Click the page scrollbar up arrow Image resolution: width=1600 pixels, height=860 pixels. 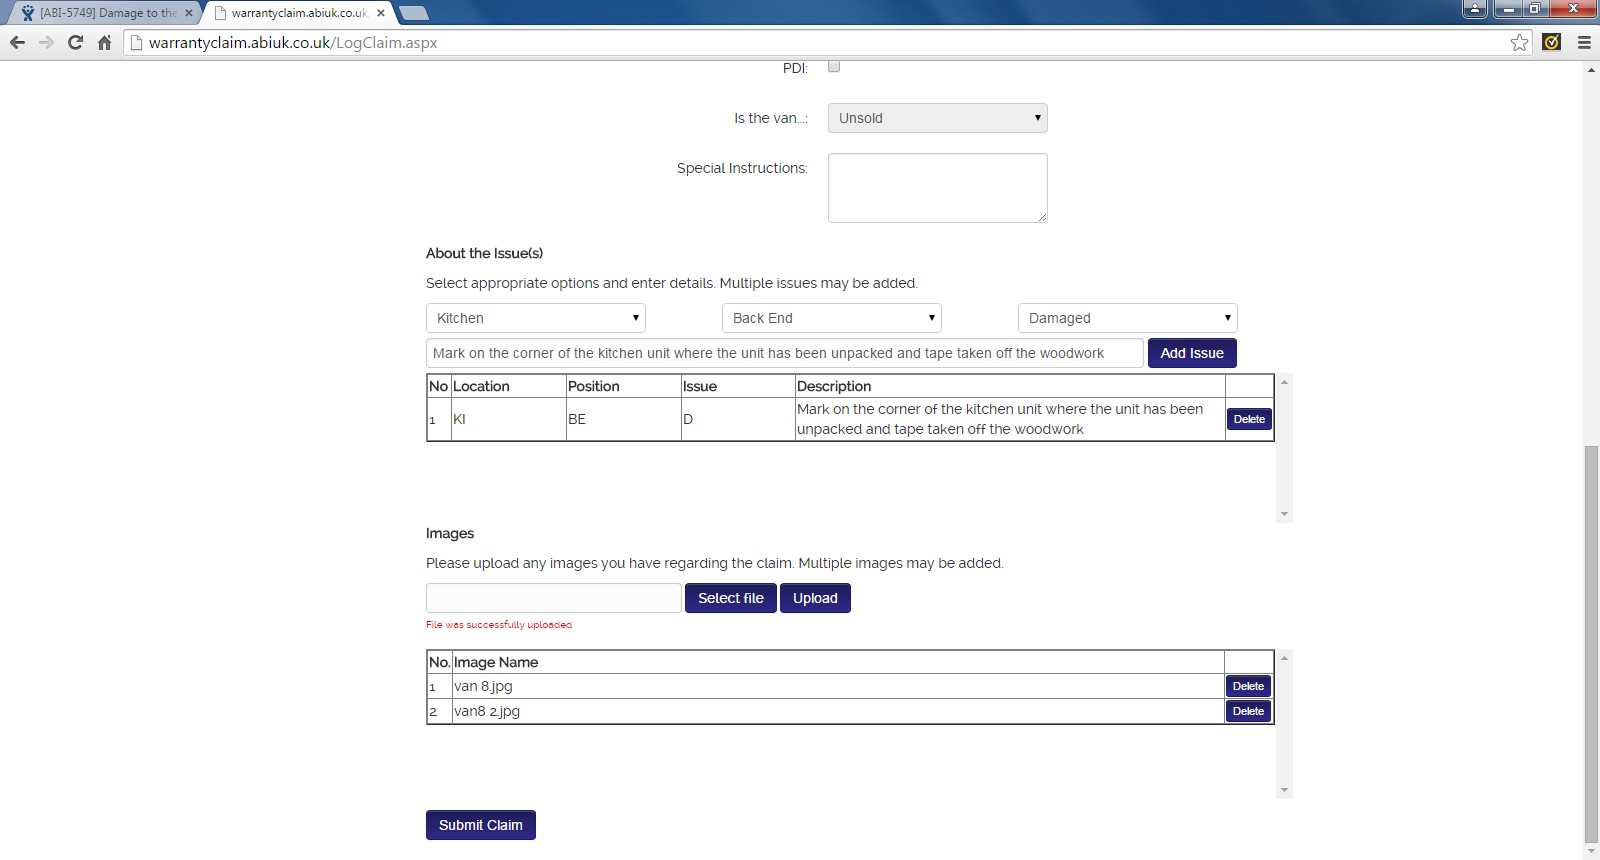click(1591, 70)
